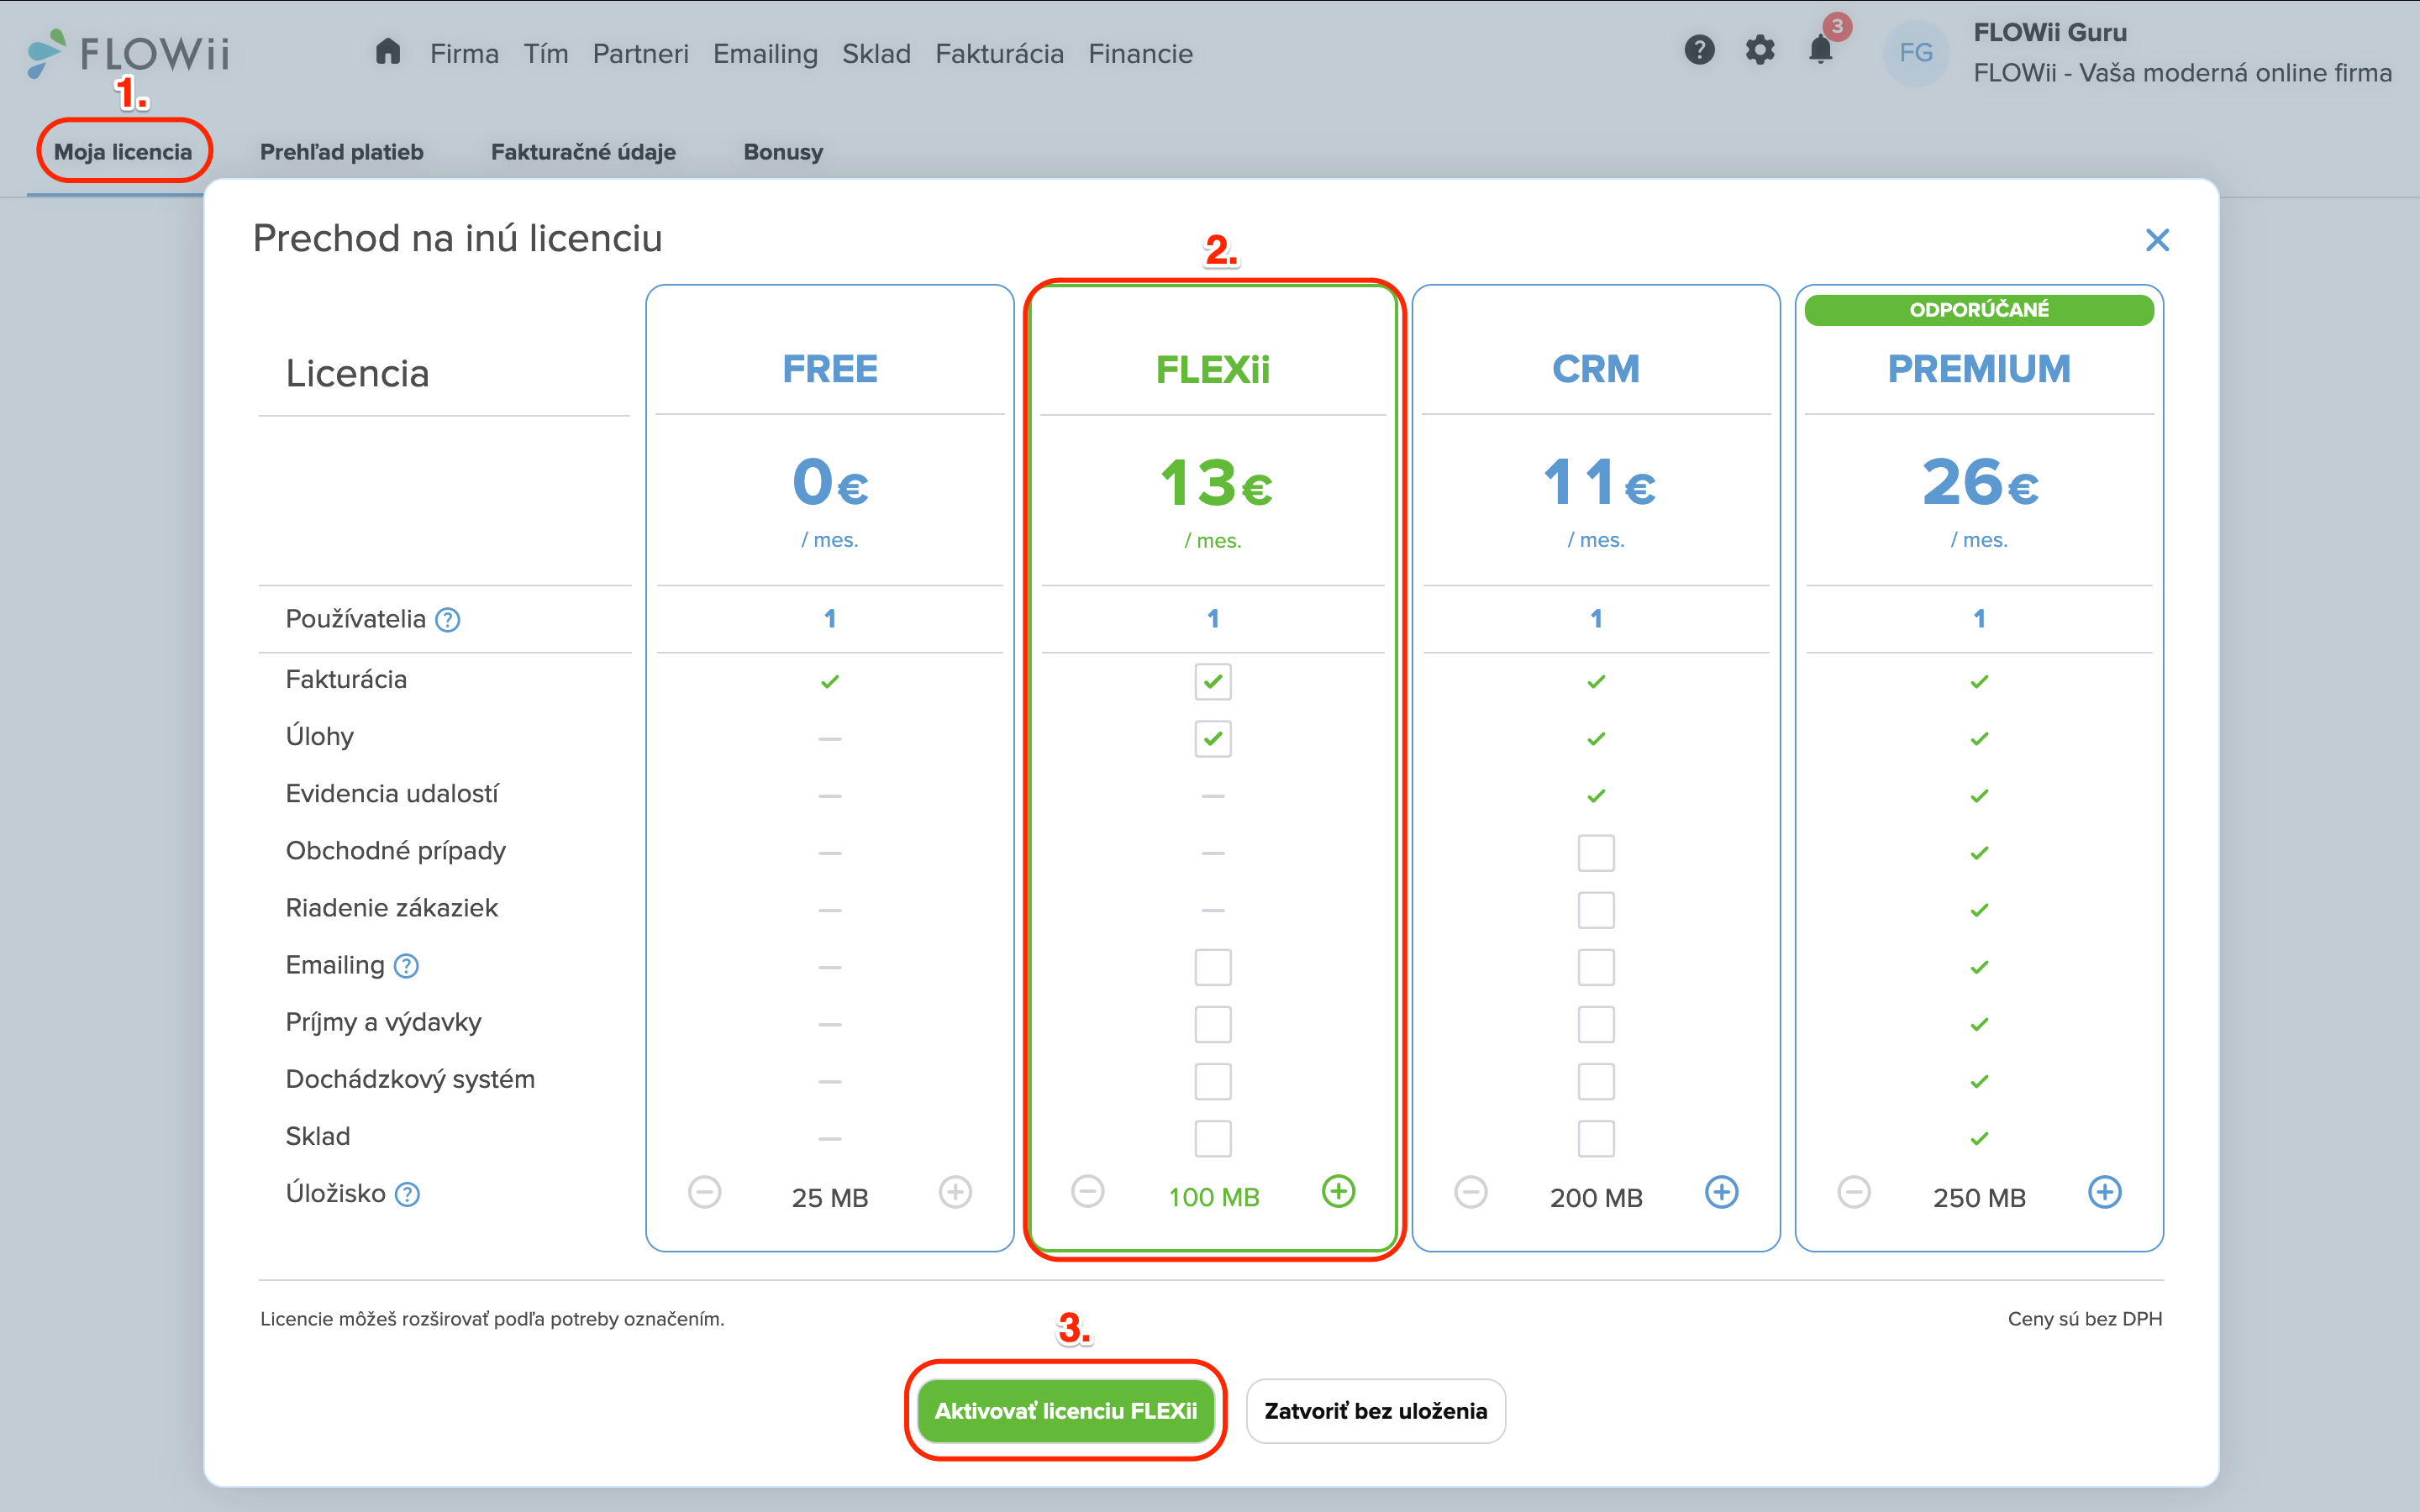The height and width of the screenshot is (1512, 2420).
Task: Uncheck Úlohy in the FLEXii plan
Action: [1213, 739]
